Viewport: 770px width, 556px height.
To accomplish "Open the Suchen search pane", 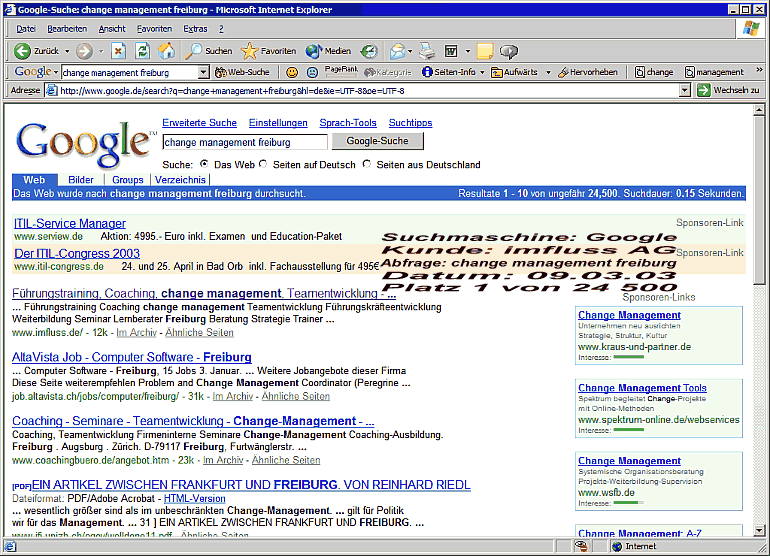I will point(208,51).
